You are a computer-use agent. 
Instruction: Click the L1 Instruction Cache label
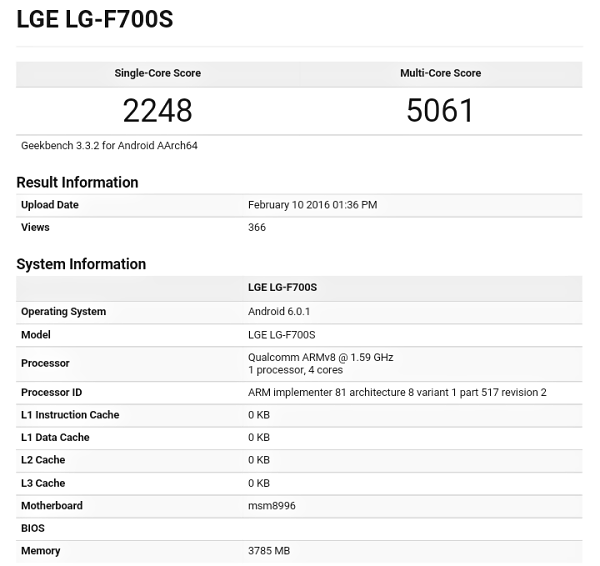pyautogui.click(x=70, y=415)
